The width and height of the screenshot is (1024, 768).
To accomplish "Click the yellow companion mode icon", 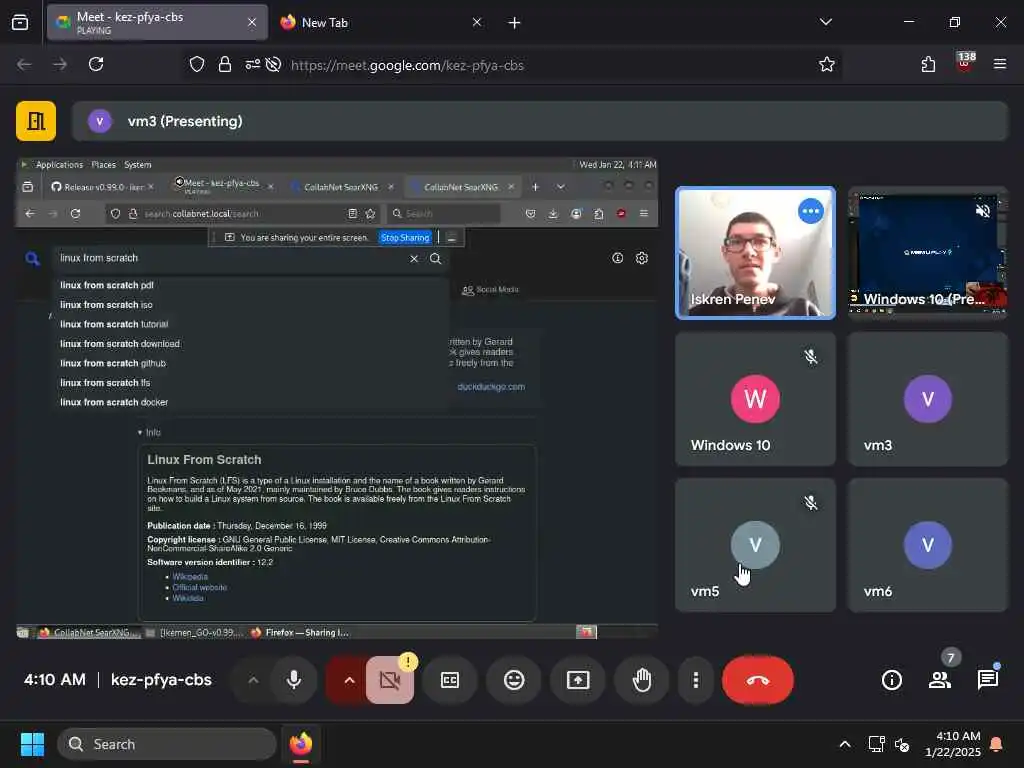I will (x=36, y=121).
